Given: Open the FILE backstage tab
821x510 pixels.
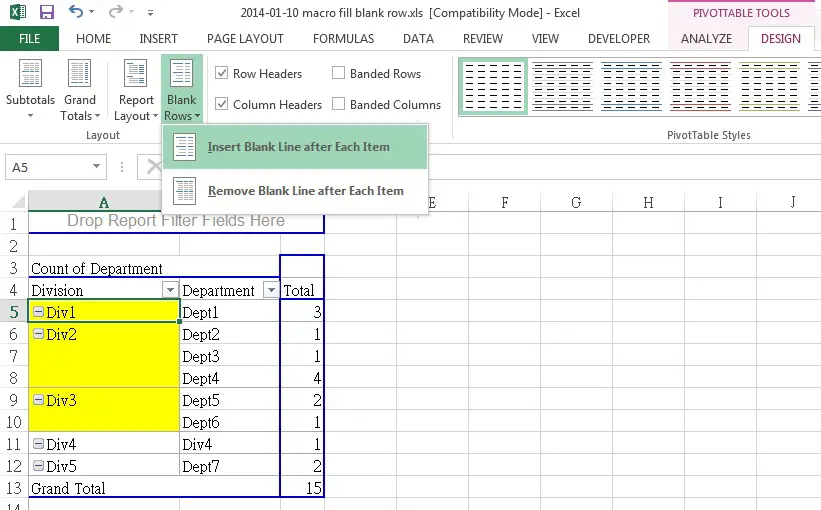Looking at the screenshot, I should (x=29, y=39).
